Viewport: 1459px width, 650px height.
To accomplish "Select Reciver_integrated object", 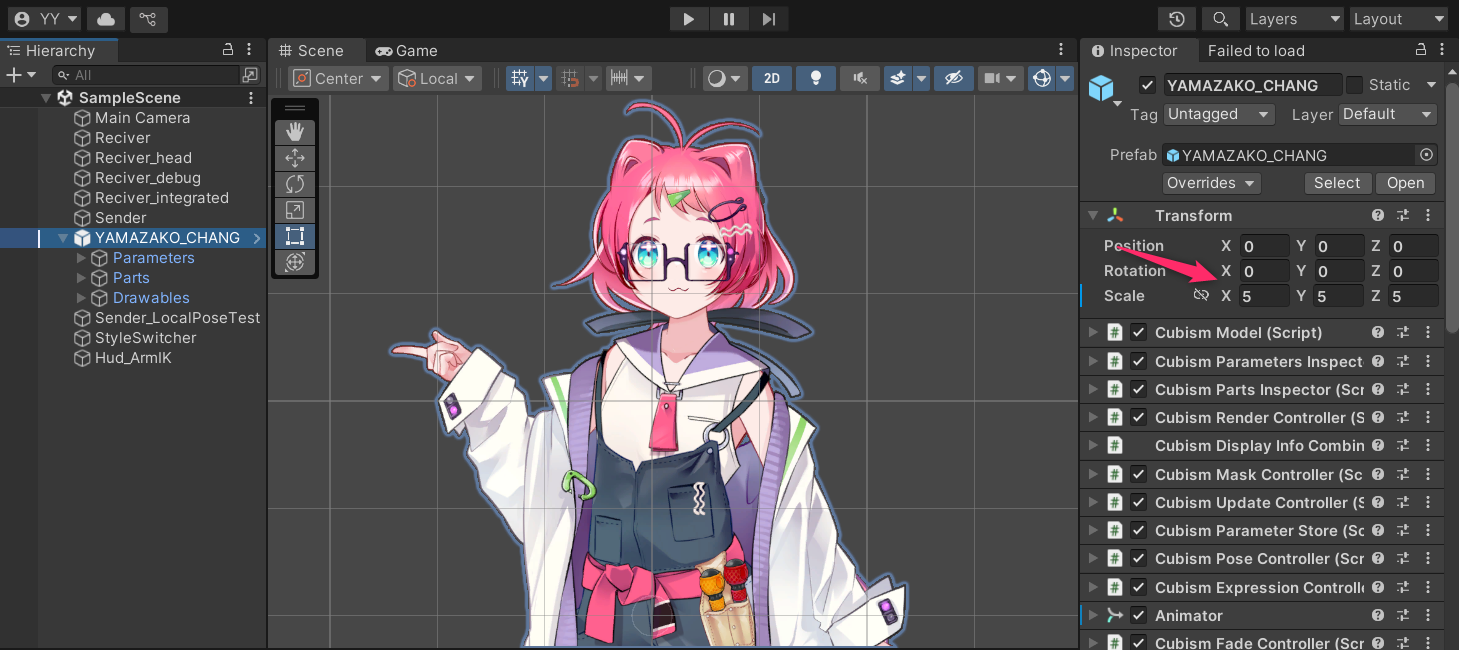I will pyautogui.click(x=161, y=198).
